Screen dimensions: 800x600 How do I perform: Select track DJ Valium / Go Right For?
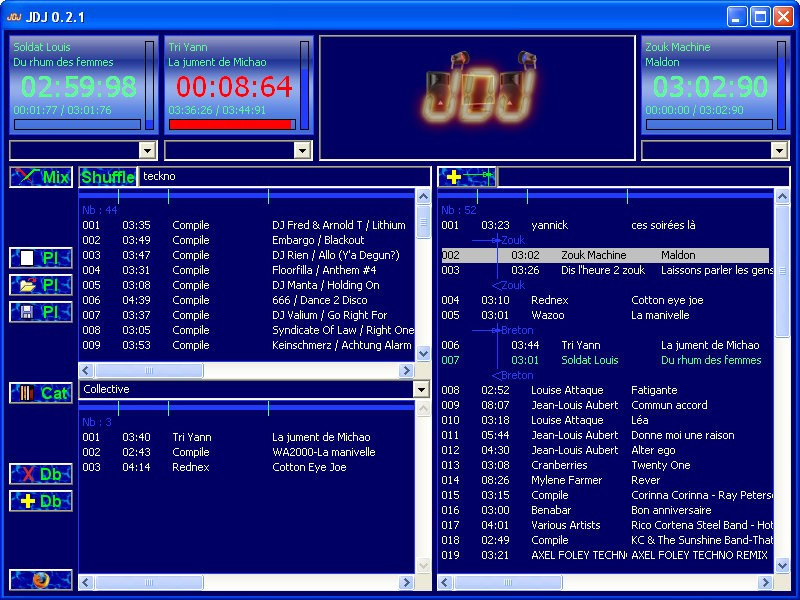tap(247, 315)
